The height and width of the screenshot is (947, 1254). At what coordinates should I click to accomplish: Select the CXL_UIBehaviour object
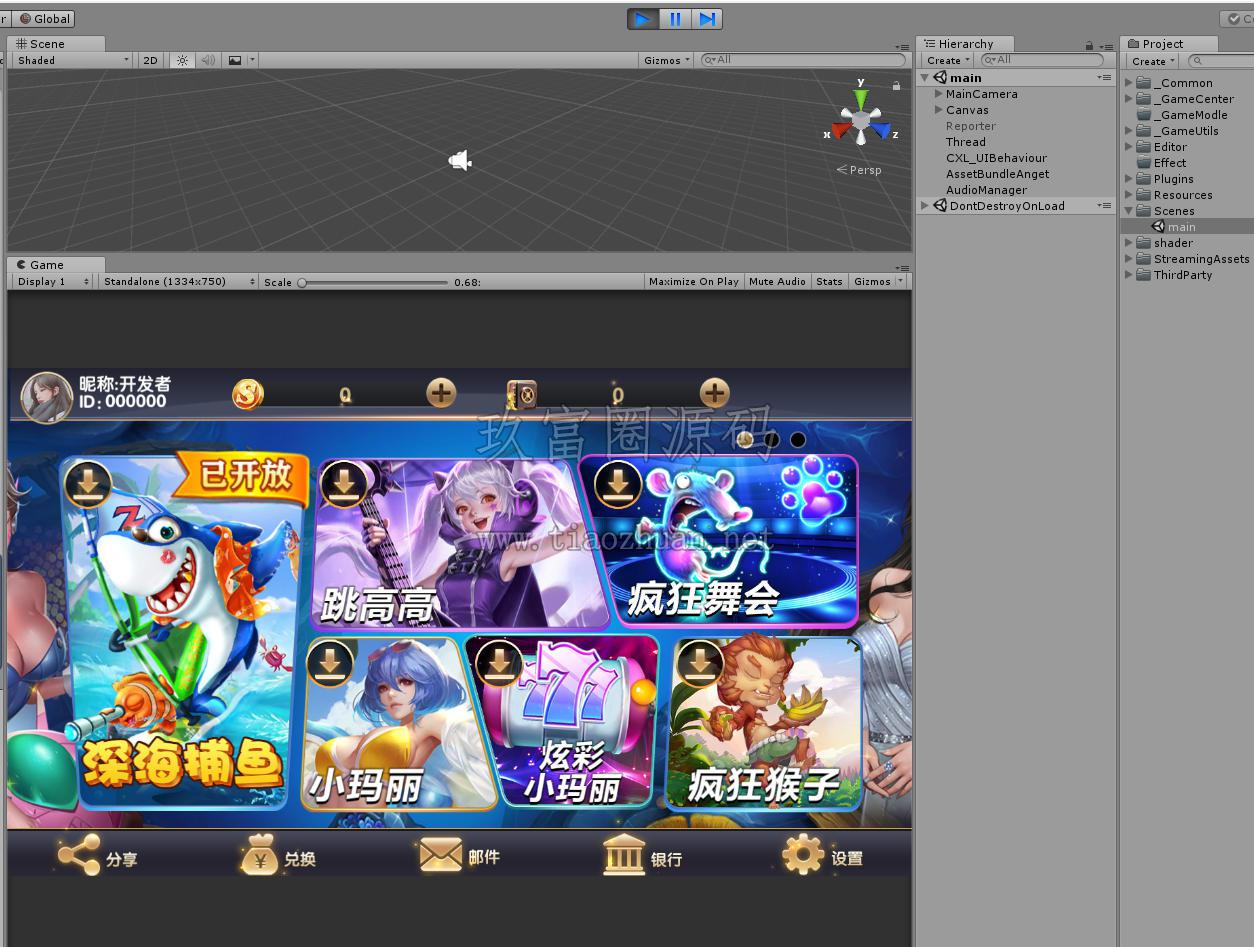pos(996,158)
